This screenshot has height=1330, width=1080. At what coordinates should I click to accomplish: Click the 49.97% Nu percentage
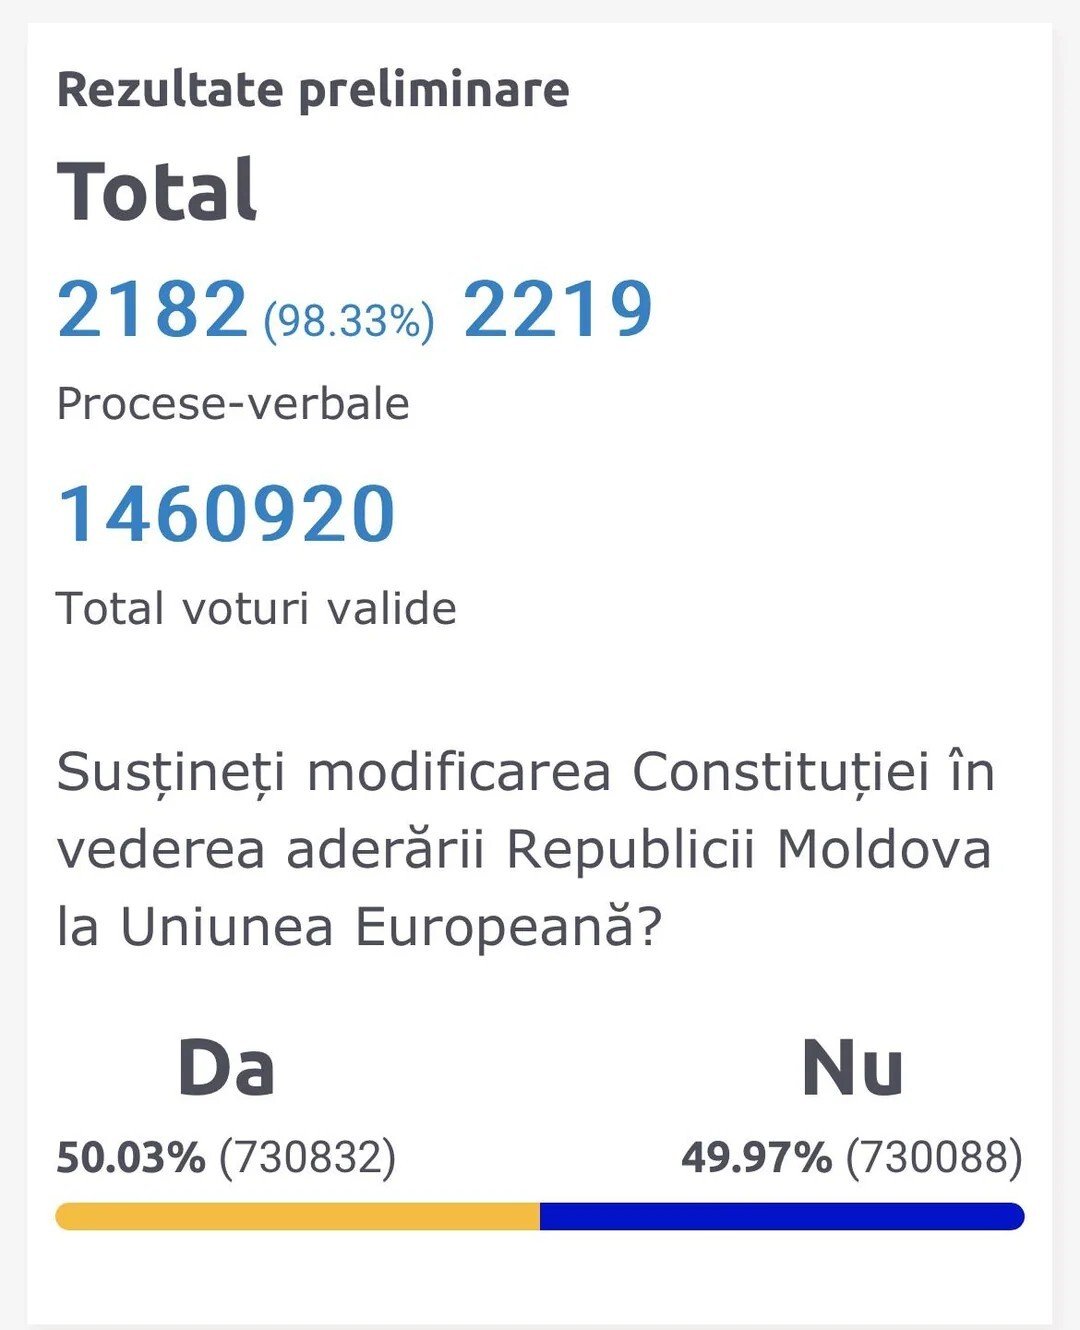[x=757, y=1158]
